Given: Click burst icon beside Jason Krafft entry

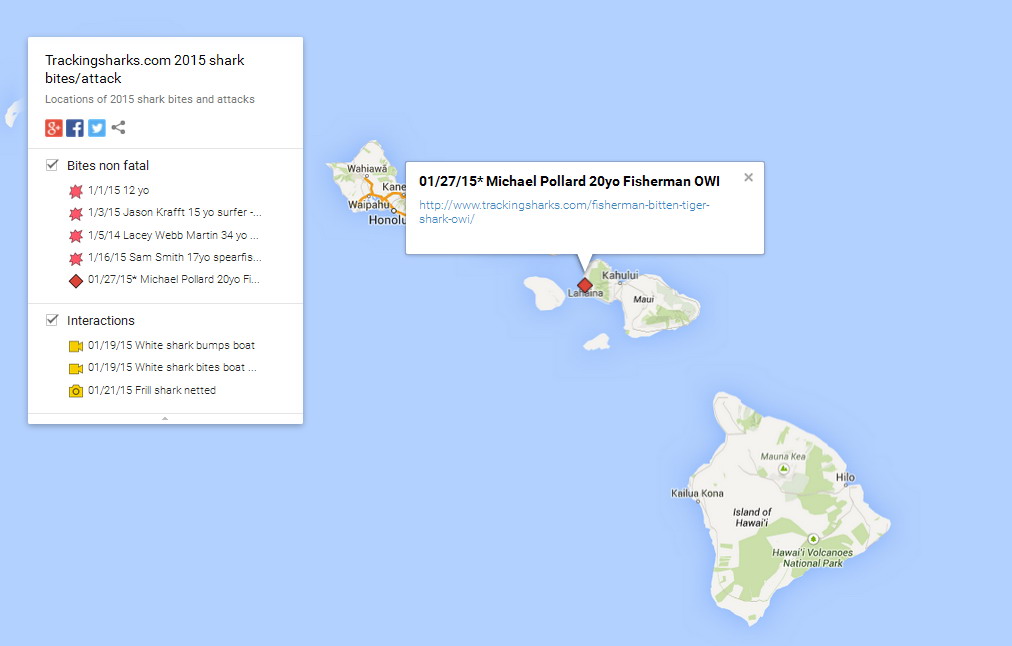Looking at the screenshot, I should [76, 213].
